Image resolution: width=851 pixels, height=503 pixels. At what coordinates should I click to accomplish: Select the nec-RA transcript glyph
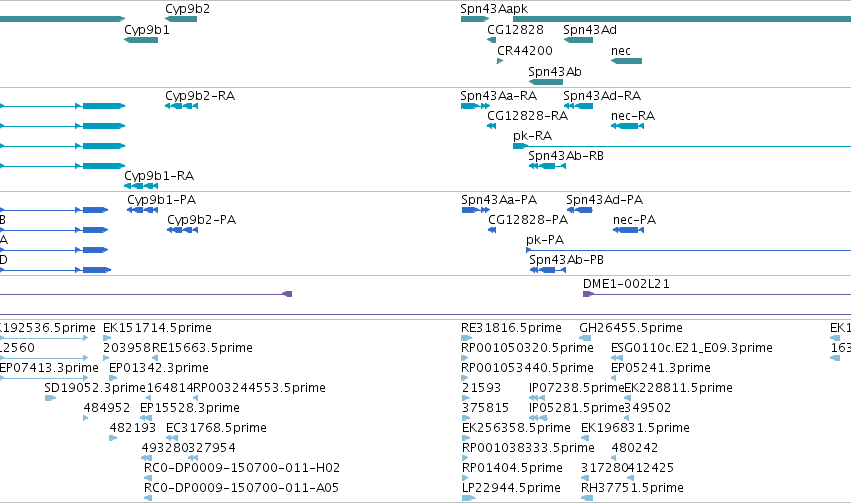(x=627, y=126)
